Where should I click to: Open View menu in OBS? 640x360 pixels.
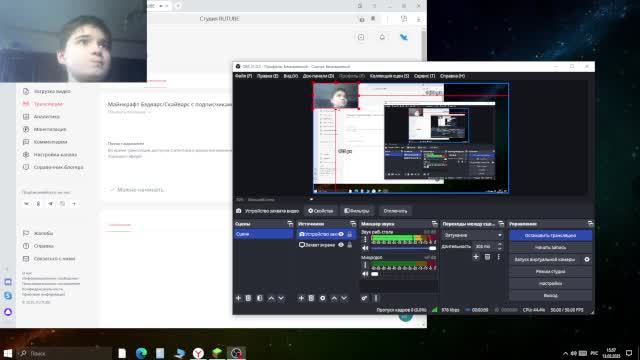(291, 76)
